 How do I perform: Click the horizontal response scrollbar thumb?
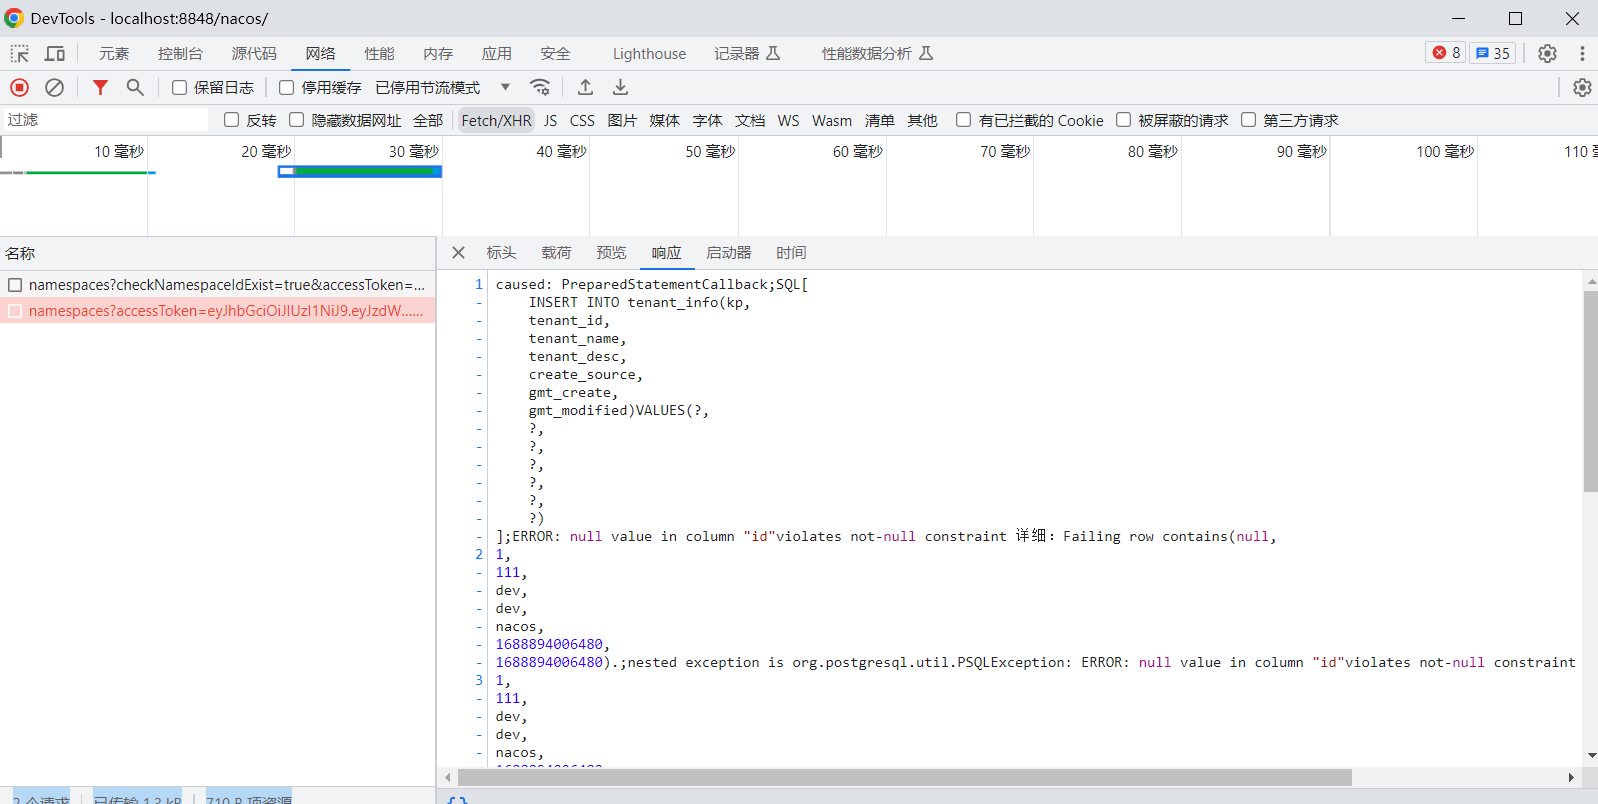pyautogui.click(x=904, y=777)
